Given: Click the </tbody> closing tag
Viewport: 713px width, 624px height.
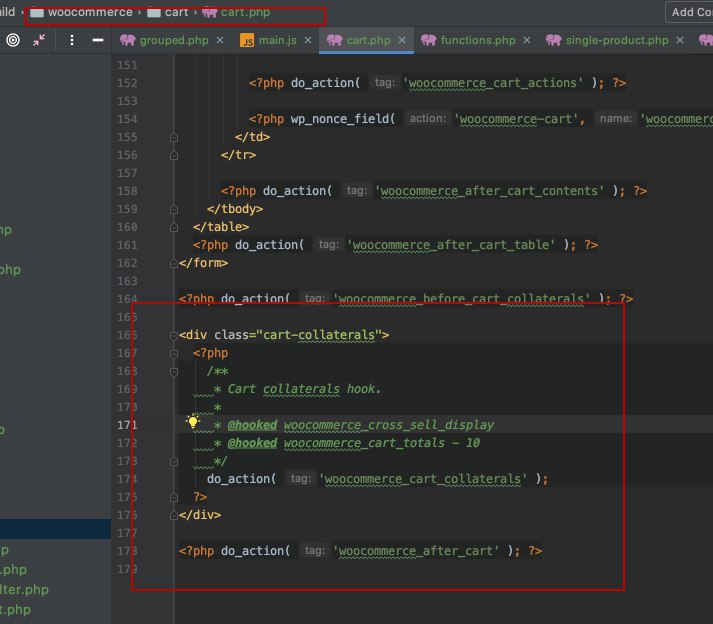Looking at the screenshot, I should point(235,209).
